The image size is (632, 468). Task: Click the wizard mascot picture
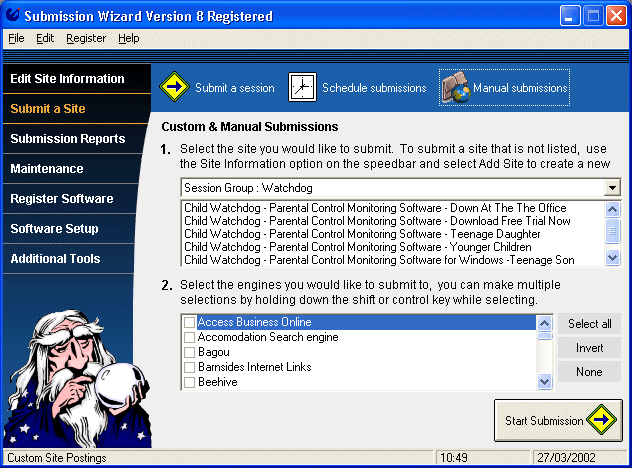(x=77, y=378)
